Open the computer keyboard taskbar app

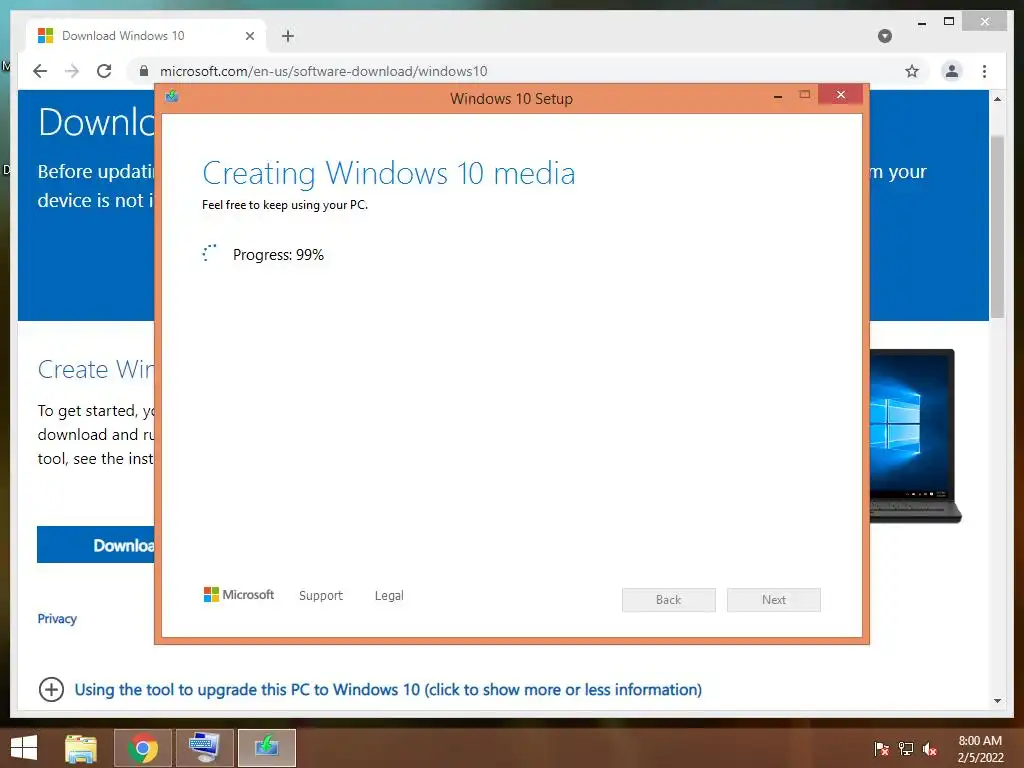204,748
